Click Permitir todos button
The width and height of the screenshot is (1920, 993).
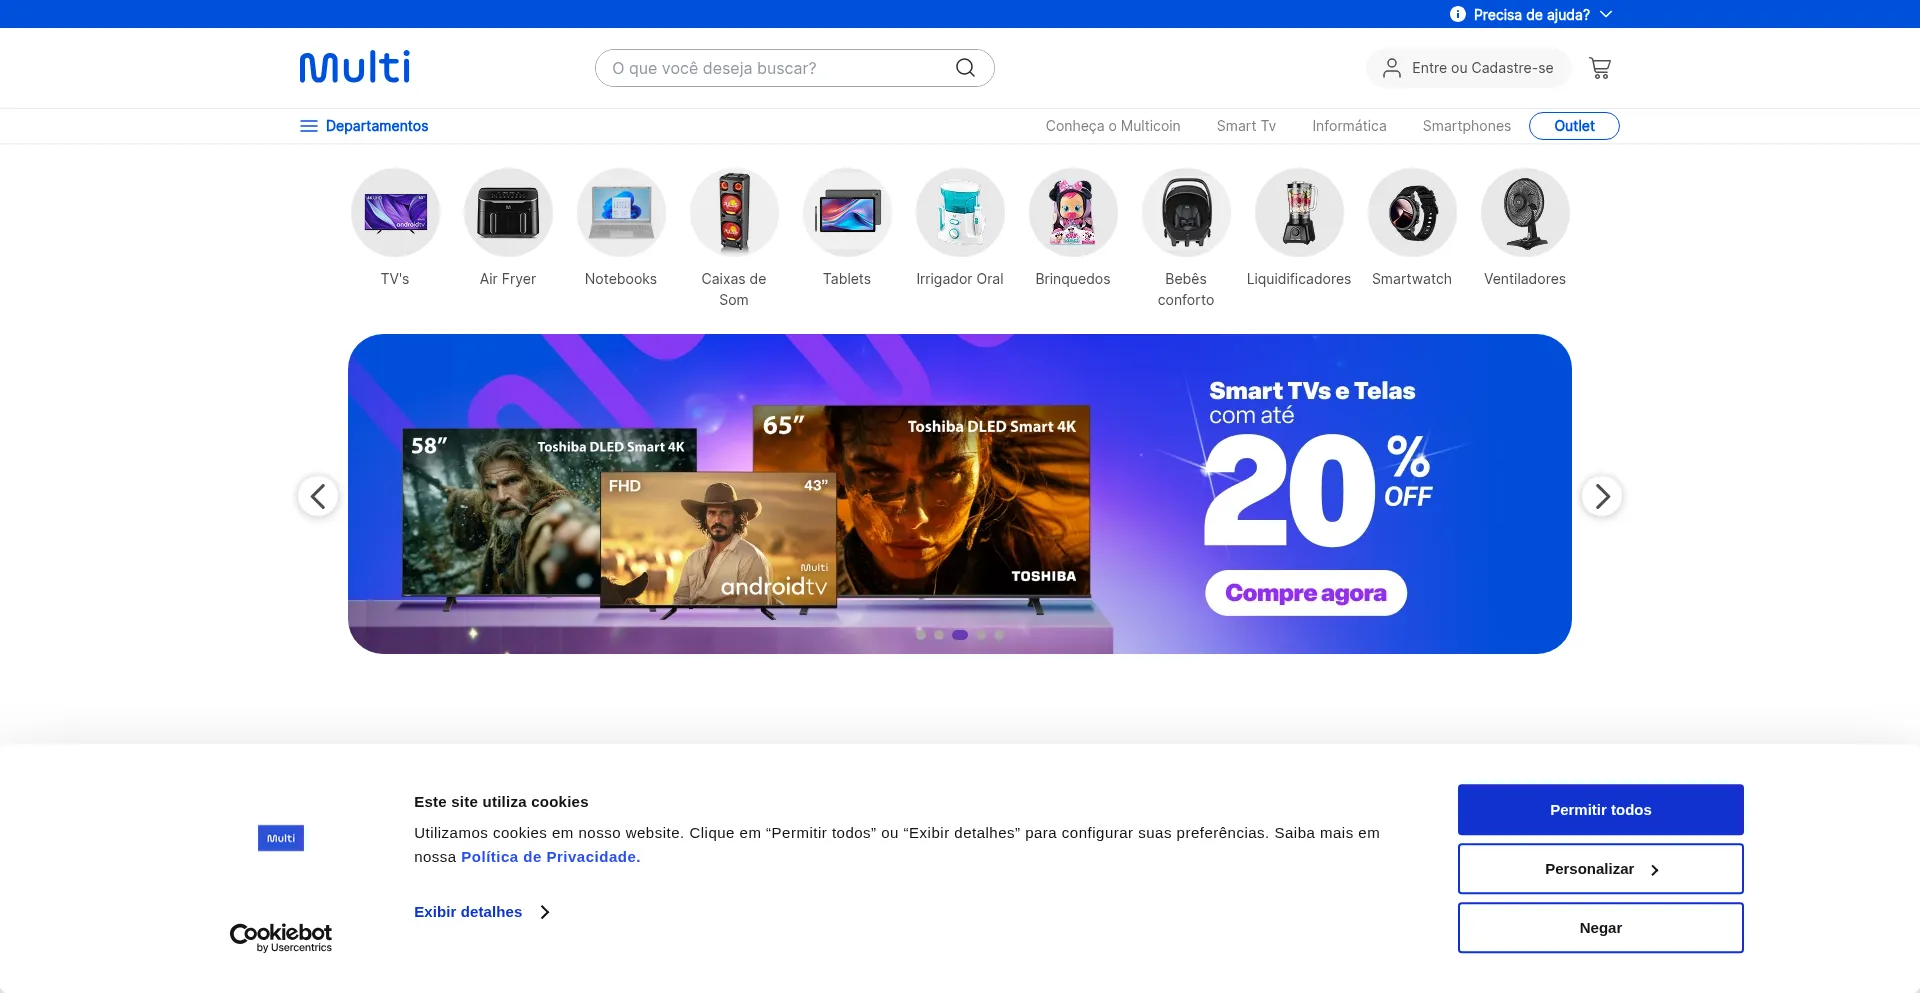tap(1601, 810)
